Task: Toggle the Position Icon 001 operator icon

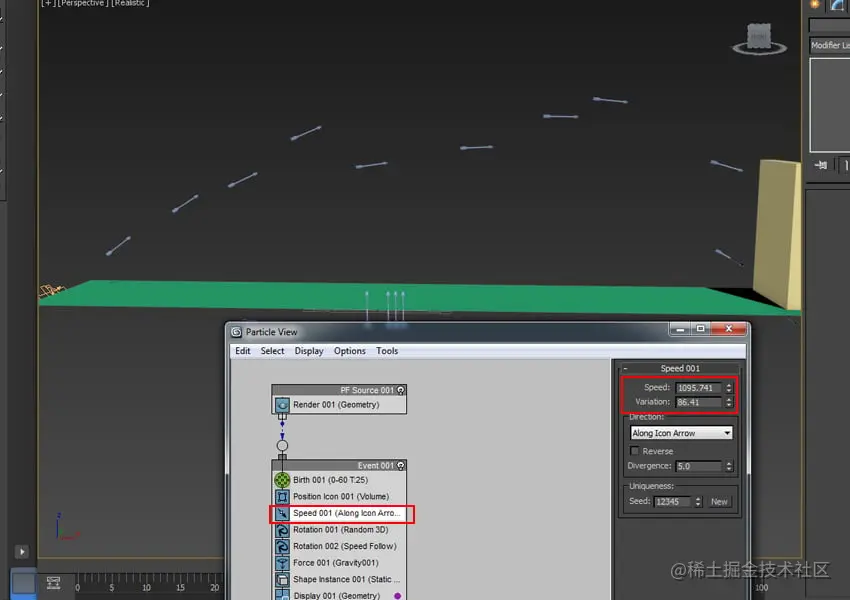Action: [282, 496]
